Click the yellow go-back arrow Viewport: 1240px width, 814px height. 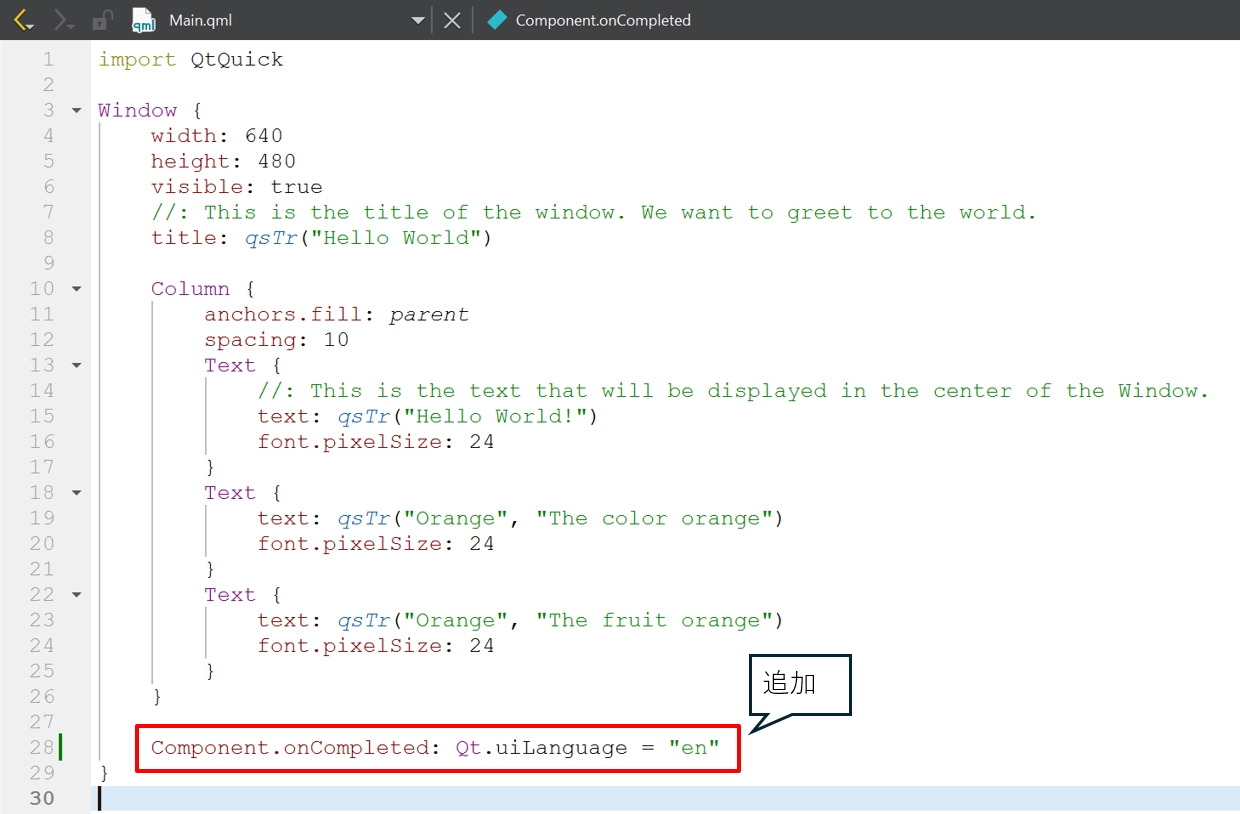(24, 20)
